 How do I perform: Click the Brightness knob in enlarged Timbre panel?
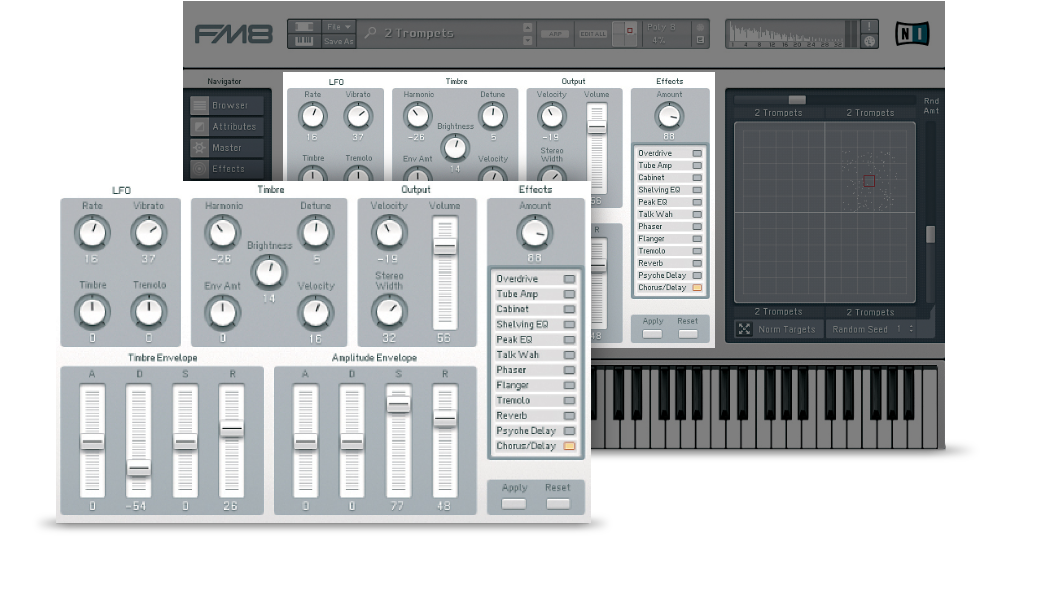[269, 272]
